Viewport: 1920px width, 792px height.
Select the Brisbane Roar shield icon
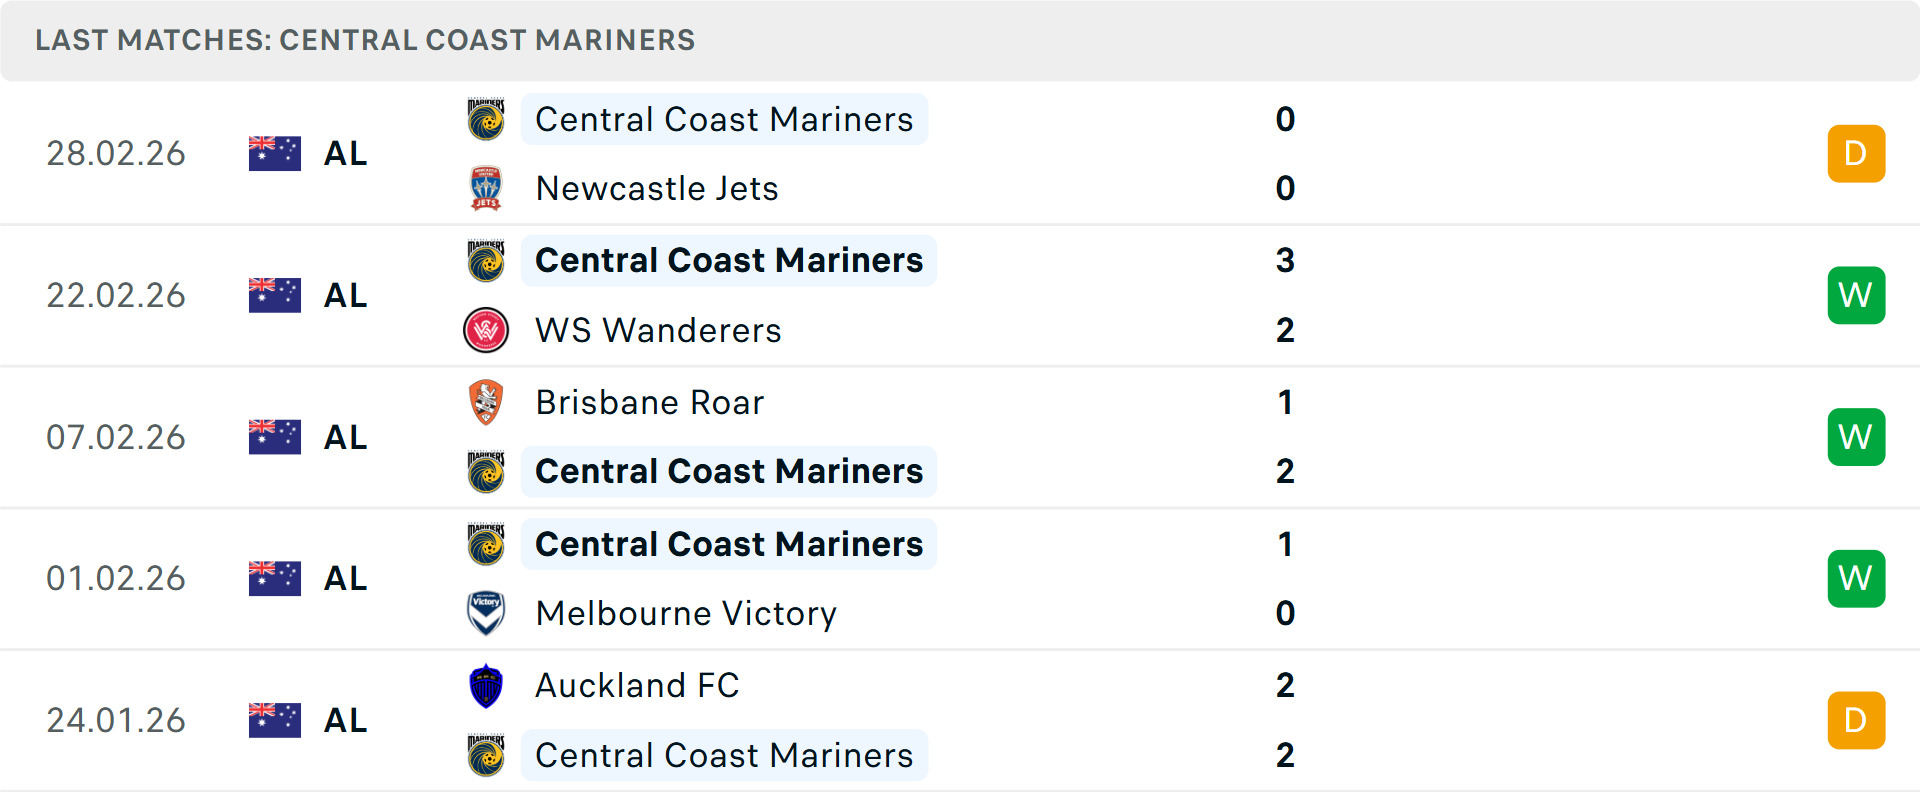coord(485,402)
